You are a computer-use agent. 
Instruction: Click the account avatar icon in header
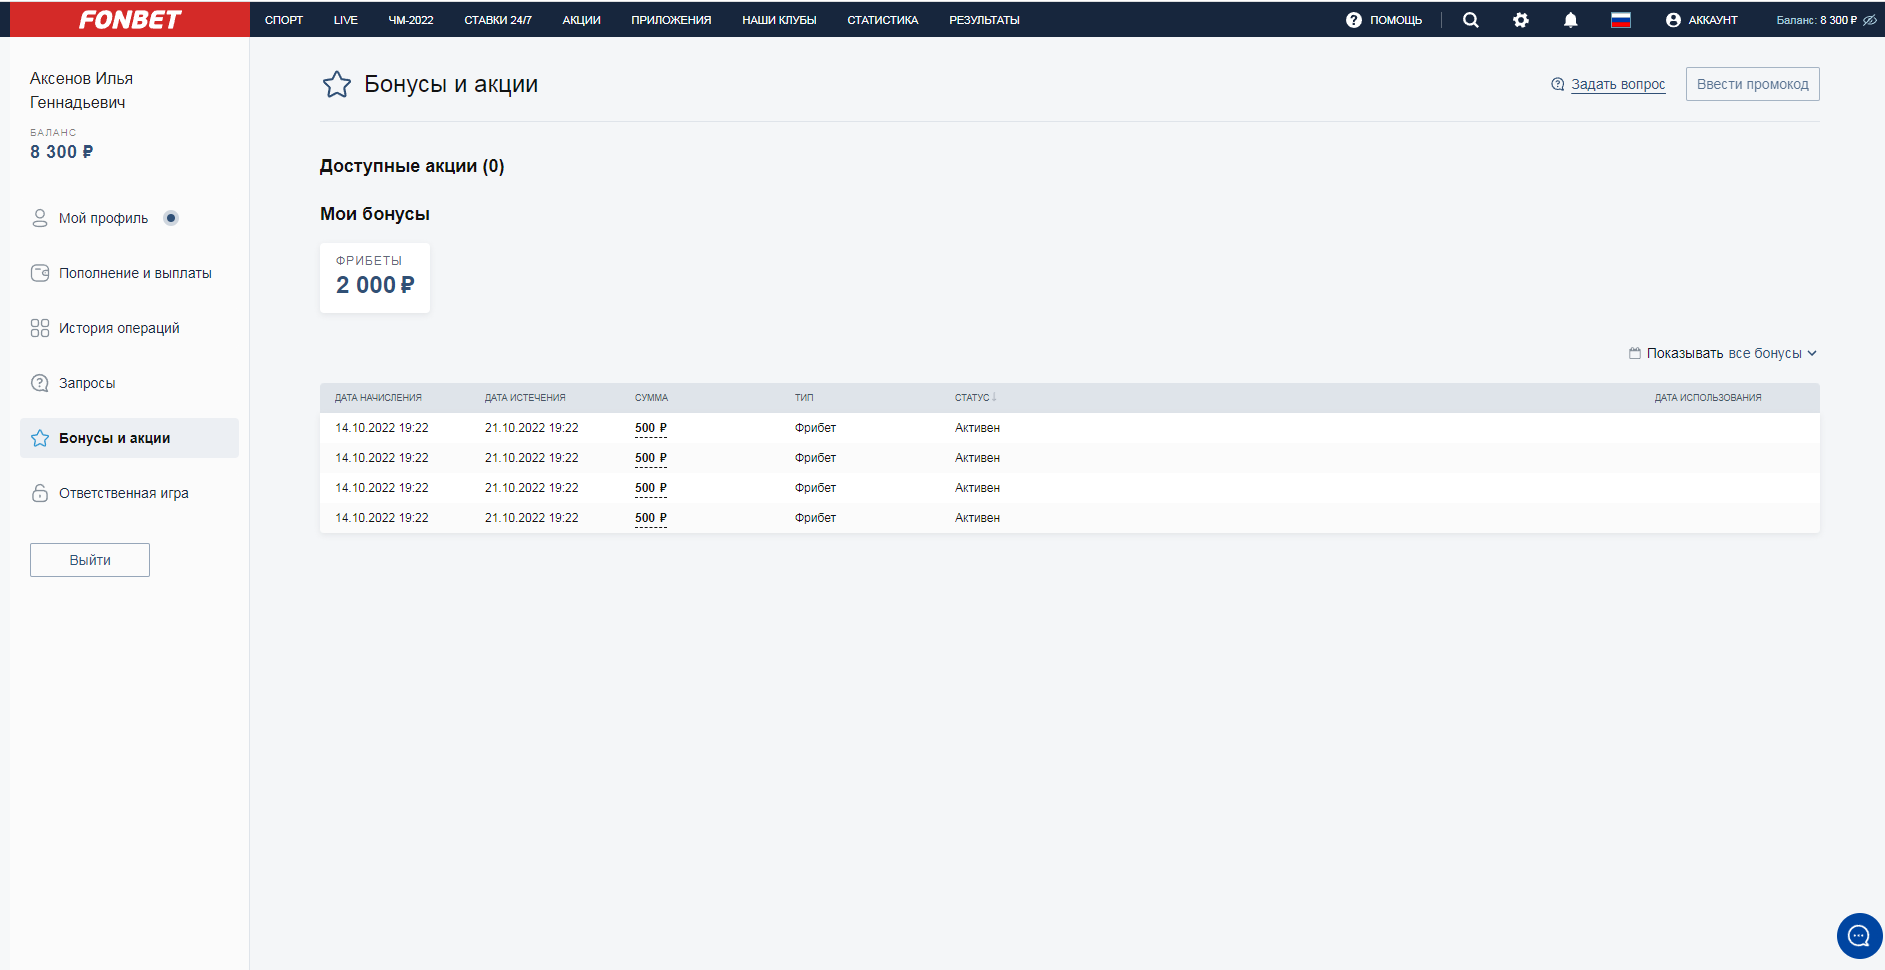coord(1673,20)
